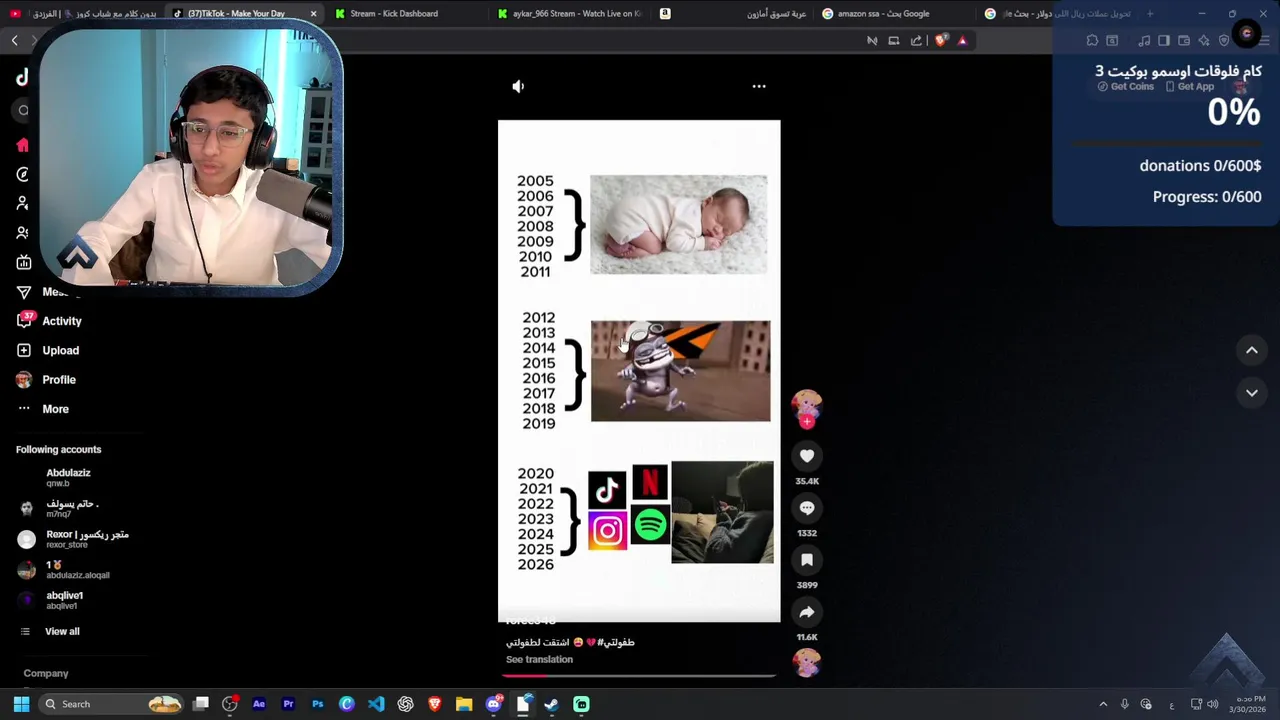Go back with the browser back arrow
Viewport: 1280px width, 720px height.
pos(14,40)
